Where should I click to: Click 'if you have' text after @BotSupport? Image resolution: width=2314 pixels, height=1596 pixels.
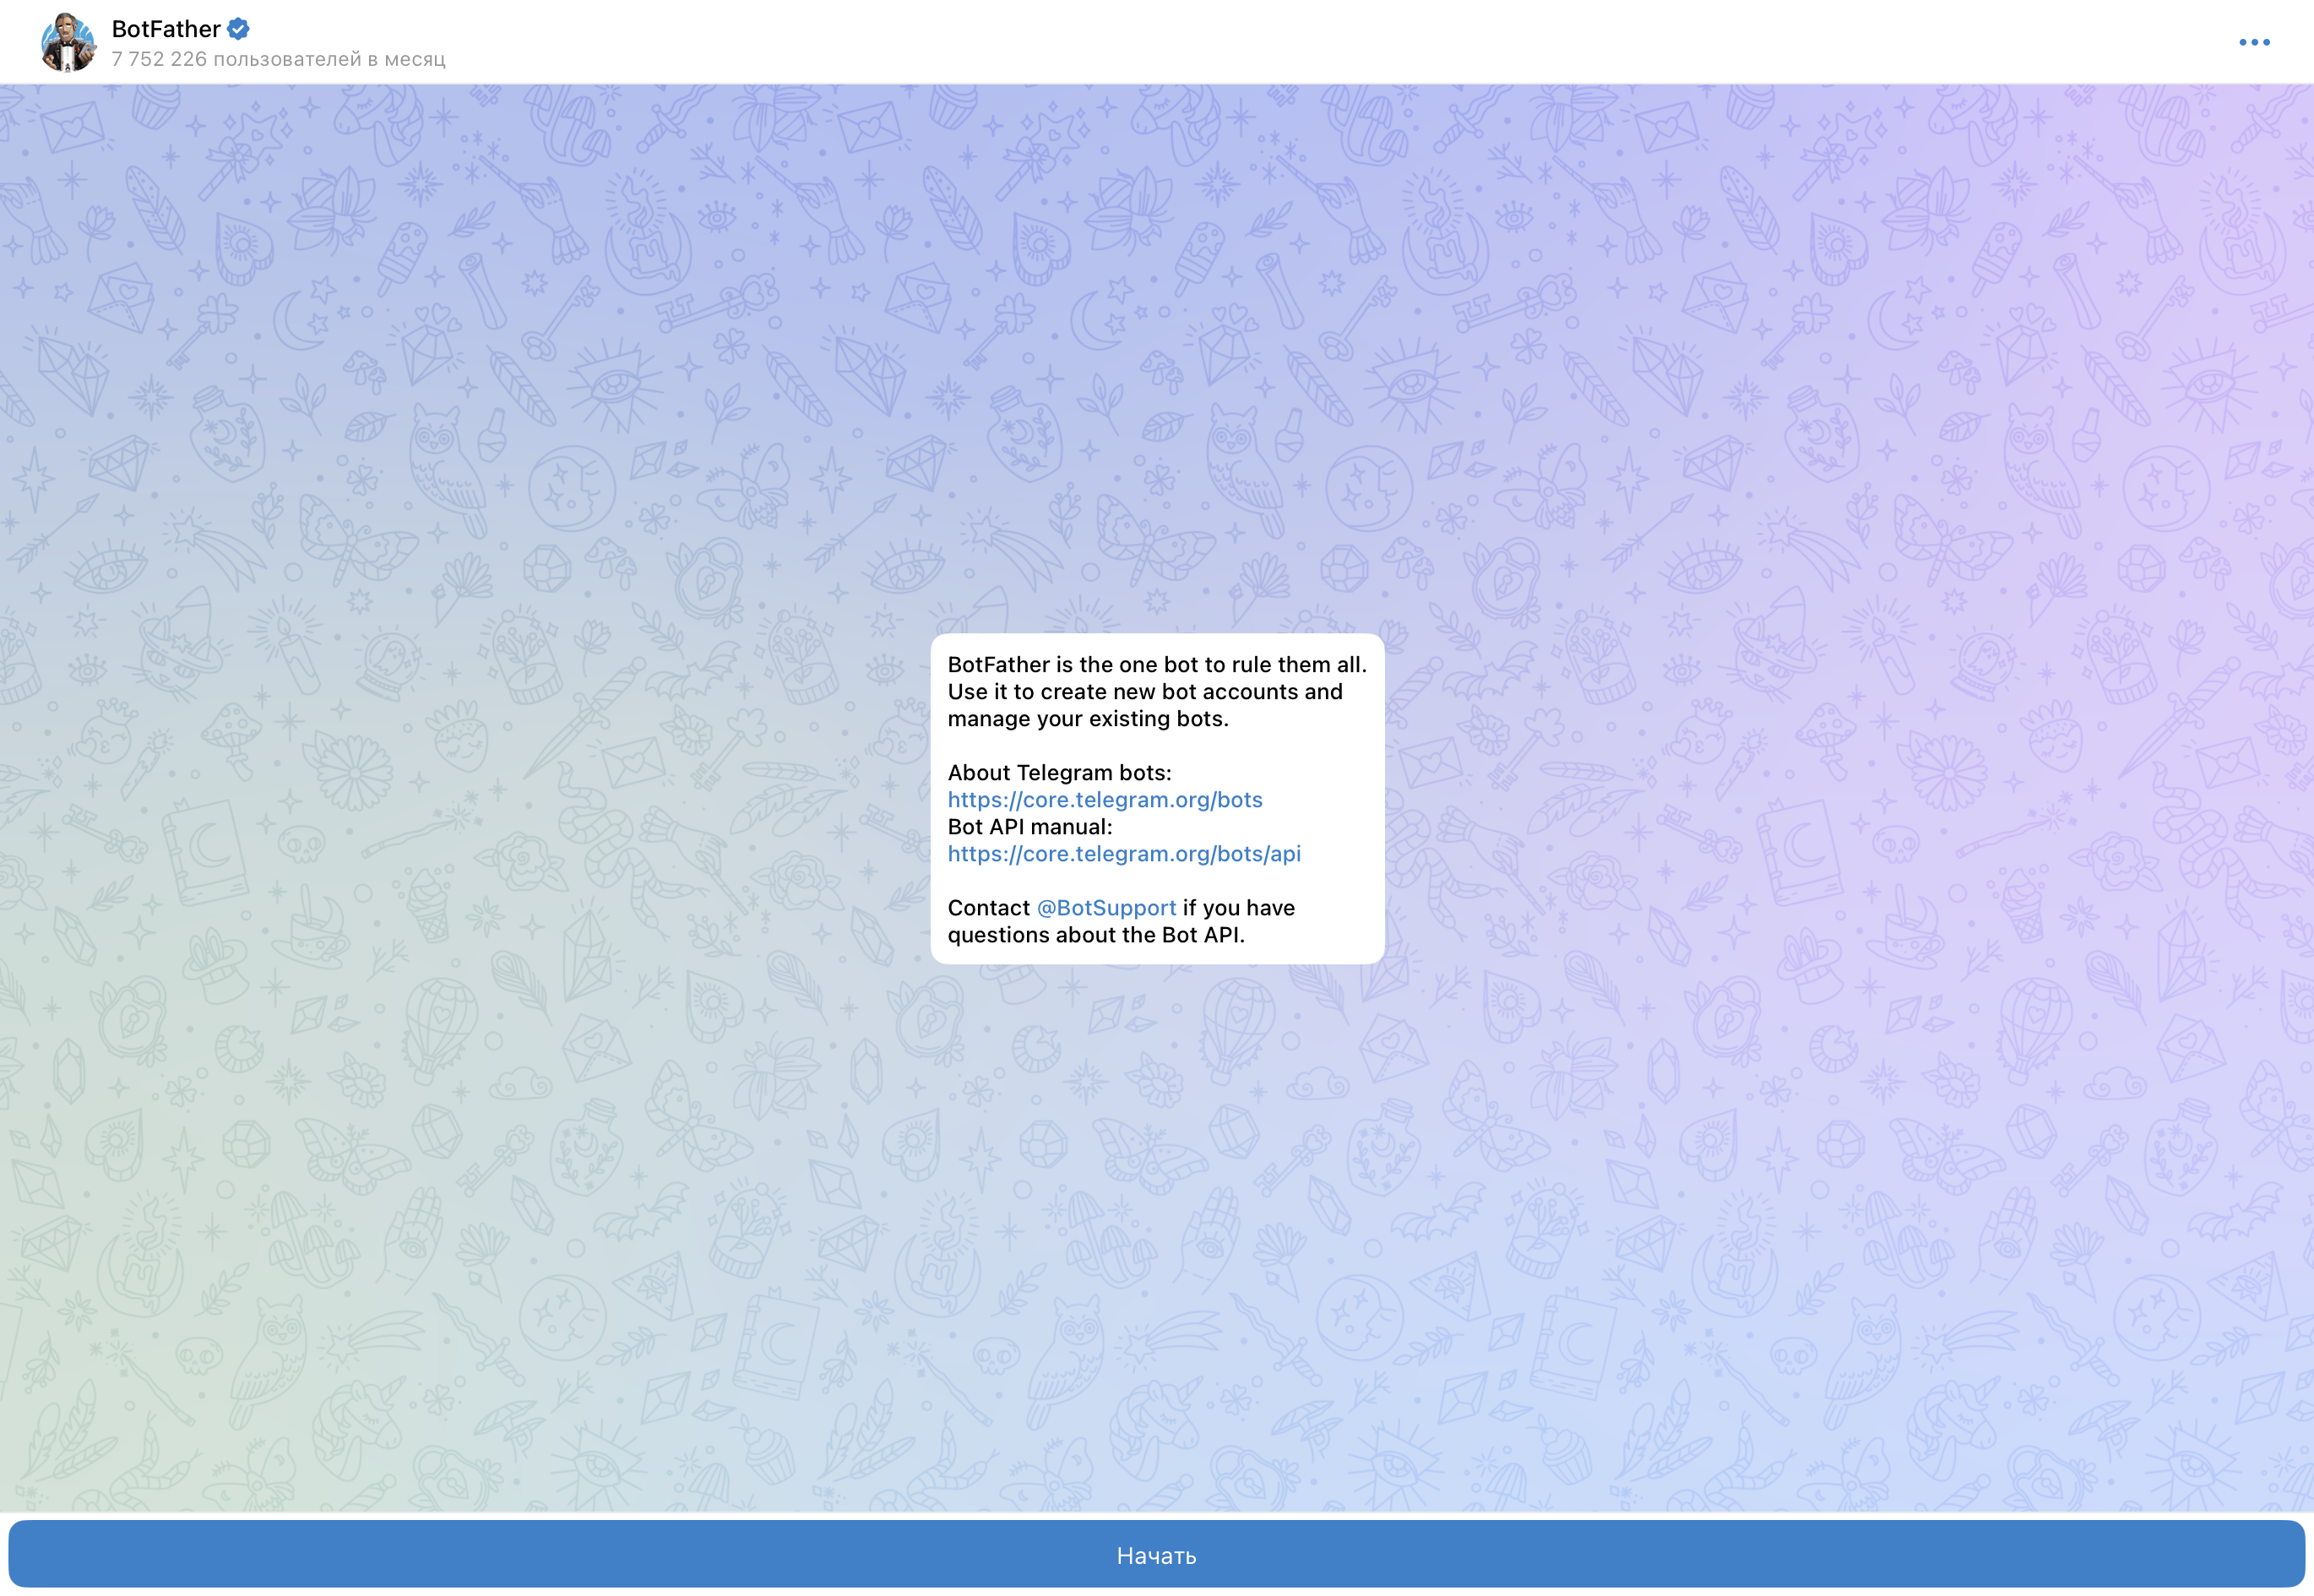[1238, 908]
